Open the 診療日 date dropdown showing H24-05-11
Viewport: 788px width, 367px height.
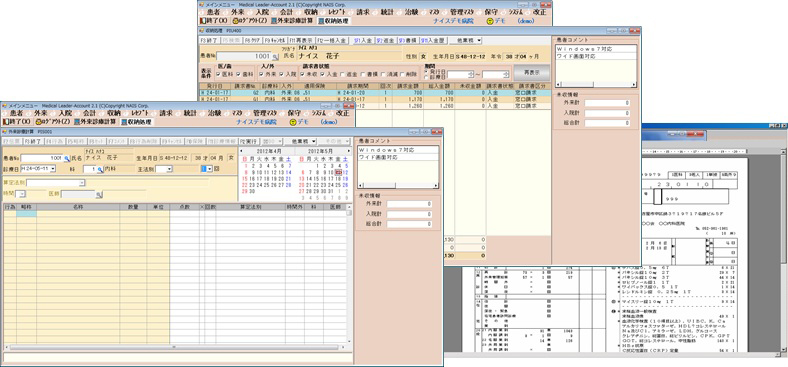[53, 169]
